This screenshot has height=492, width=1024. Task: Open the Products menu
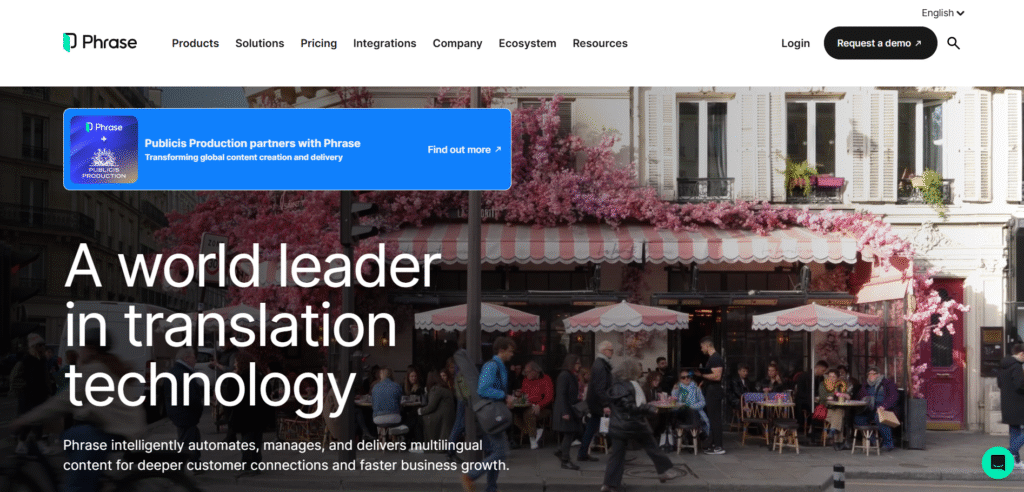(195, 43)
